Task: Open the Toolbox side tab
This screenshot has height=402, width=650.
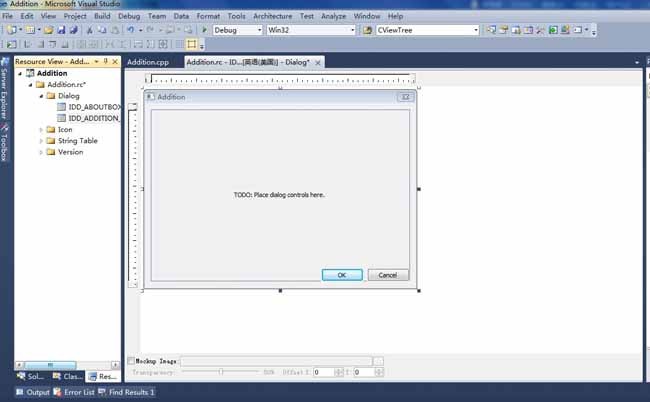Action: (4, 143)
